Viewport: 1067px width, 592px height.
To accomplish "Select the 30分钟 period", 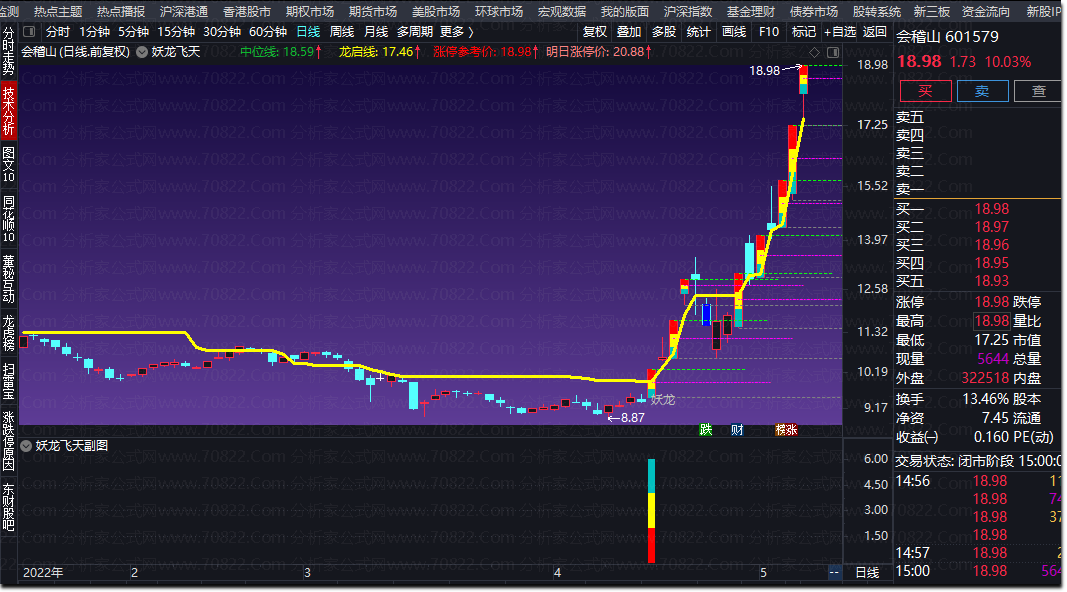I will (222, 32).
